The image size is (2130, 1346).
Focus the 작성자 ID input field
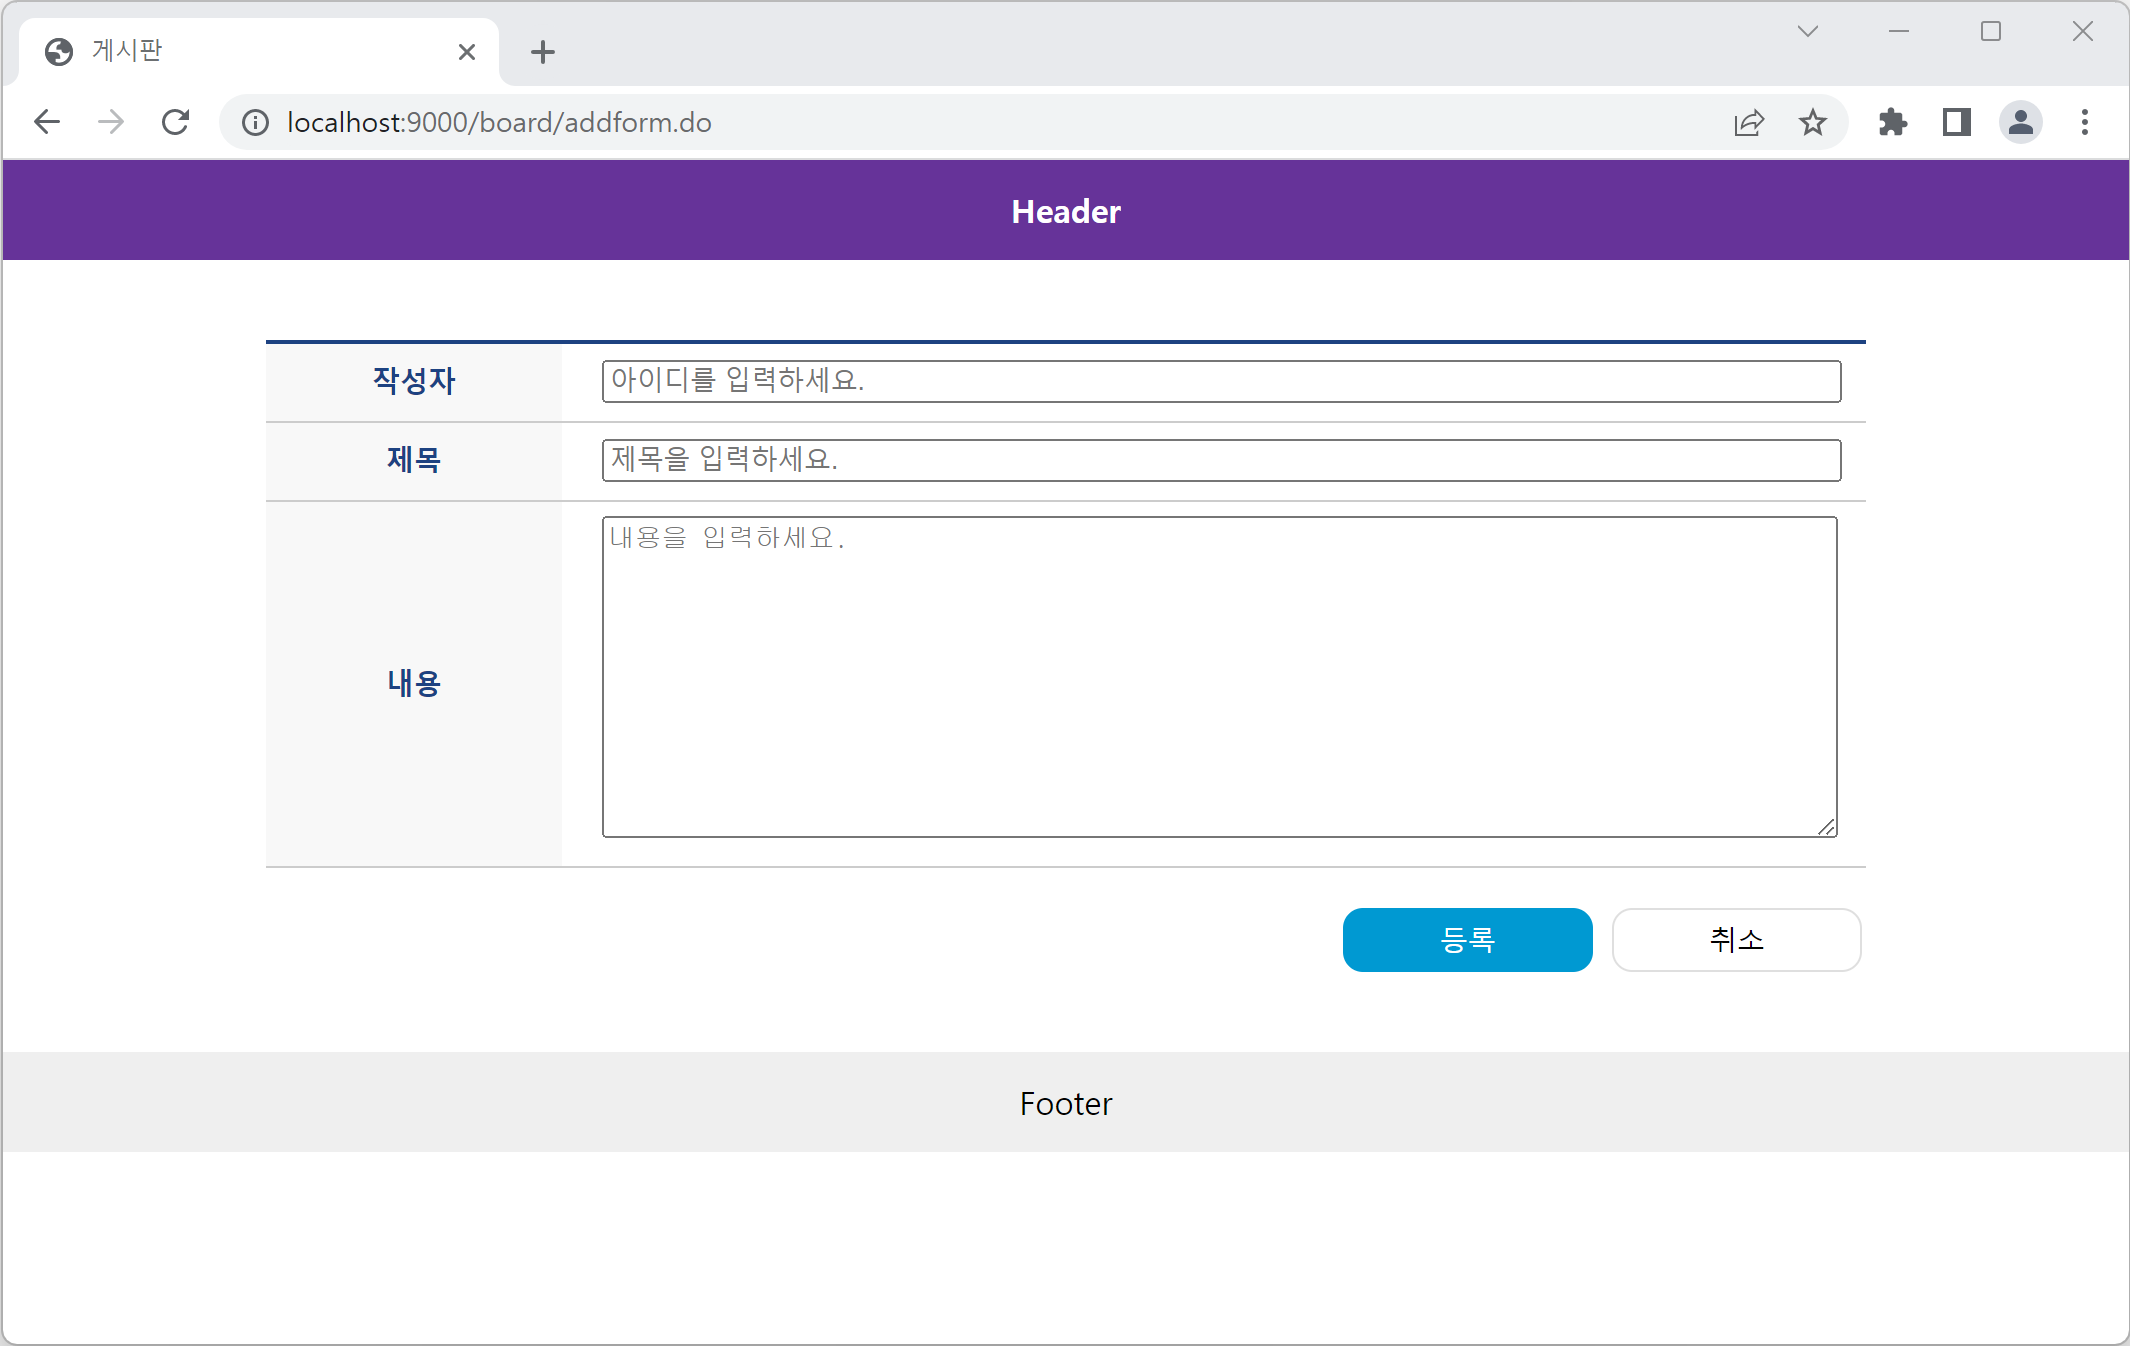click(x=1221, y=381)
